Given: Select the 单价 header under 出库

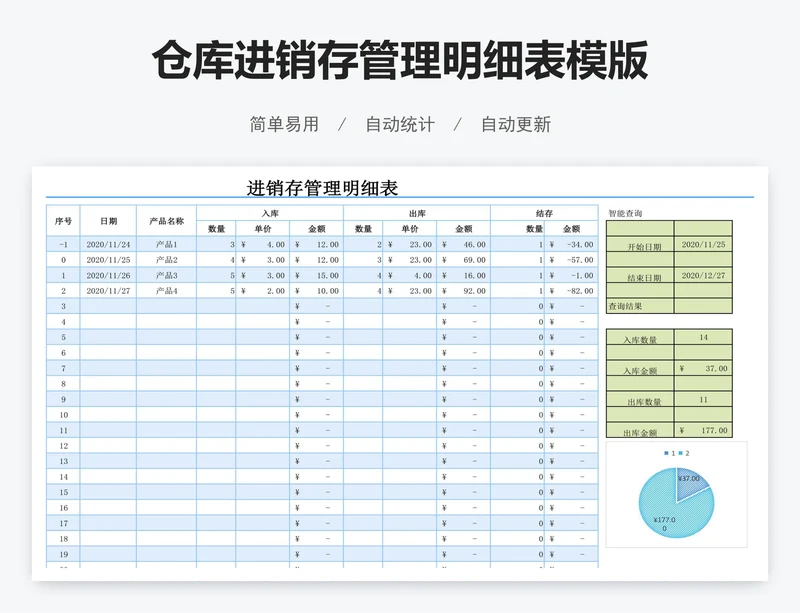Looking at the screenshot, I should tap(410, 229).
